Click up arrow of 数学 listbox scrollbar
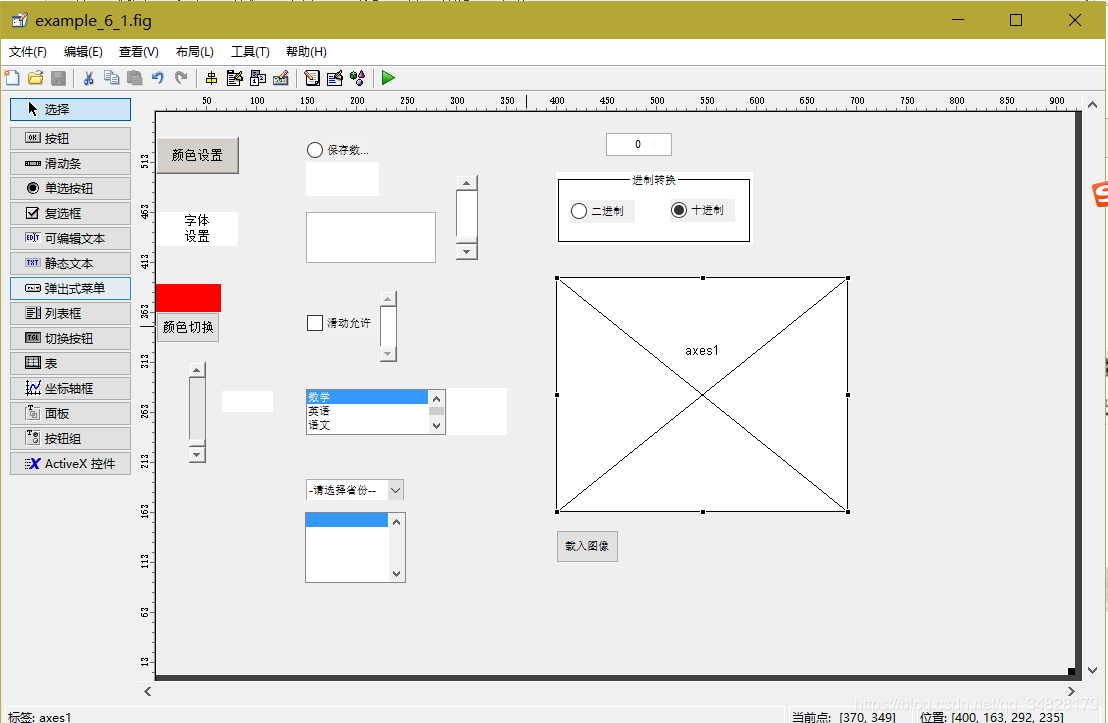 (437, 399)
